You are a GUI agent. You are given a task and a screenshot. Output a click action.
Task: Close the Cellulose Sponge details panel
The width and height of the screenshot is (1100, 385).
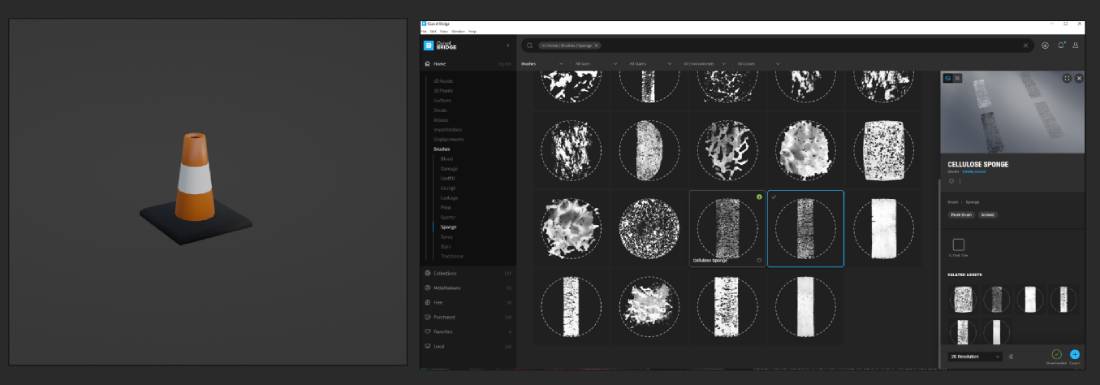click(x=1079, y=78)
